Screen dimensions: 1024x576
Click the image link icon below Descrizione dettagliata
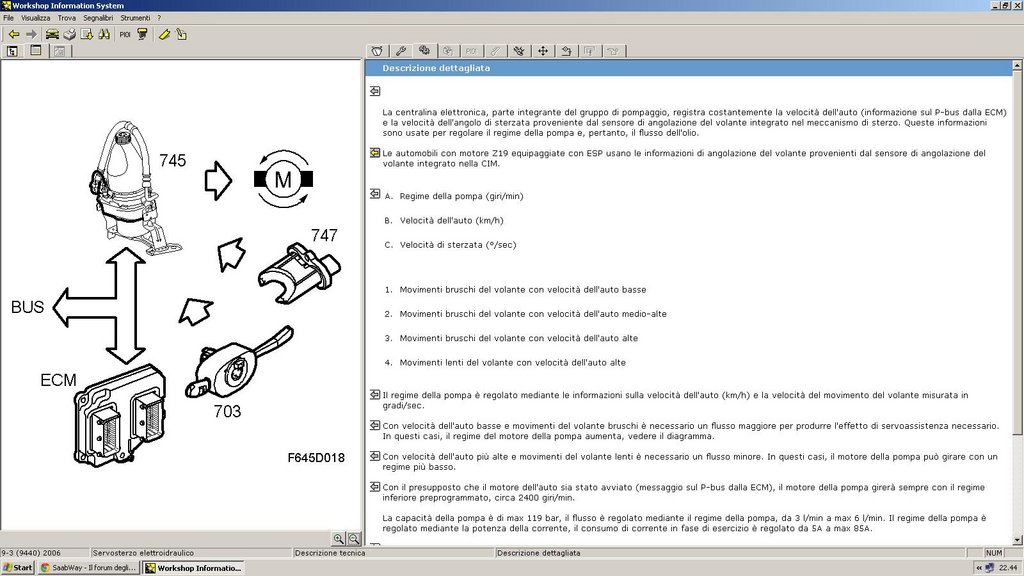coord(375,91)
